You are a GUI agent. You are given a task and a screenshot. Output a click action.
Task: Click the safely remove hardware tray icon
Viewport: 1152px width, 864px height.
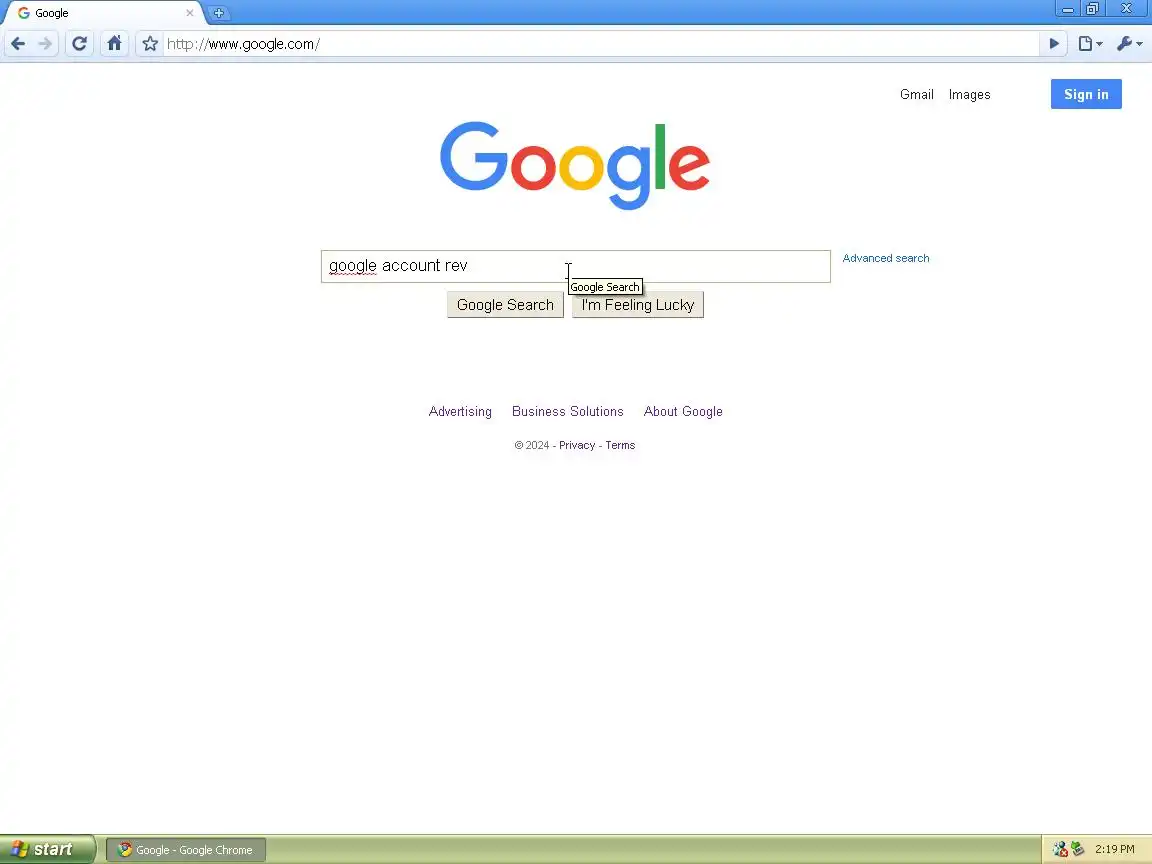(1077, 849)
